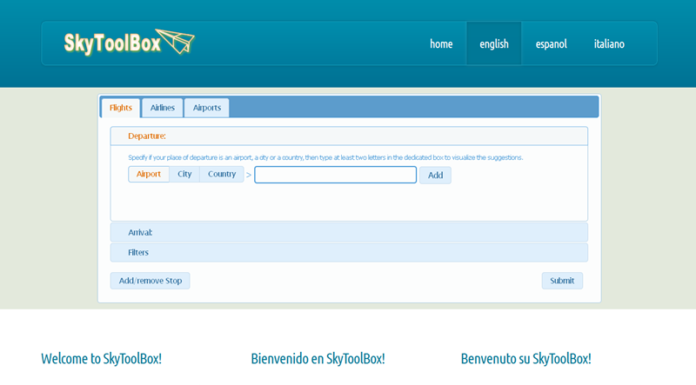Switch site language to italiano
Viewport: 696px width, 385px height.
click(x=609, y=44)
